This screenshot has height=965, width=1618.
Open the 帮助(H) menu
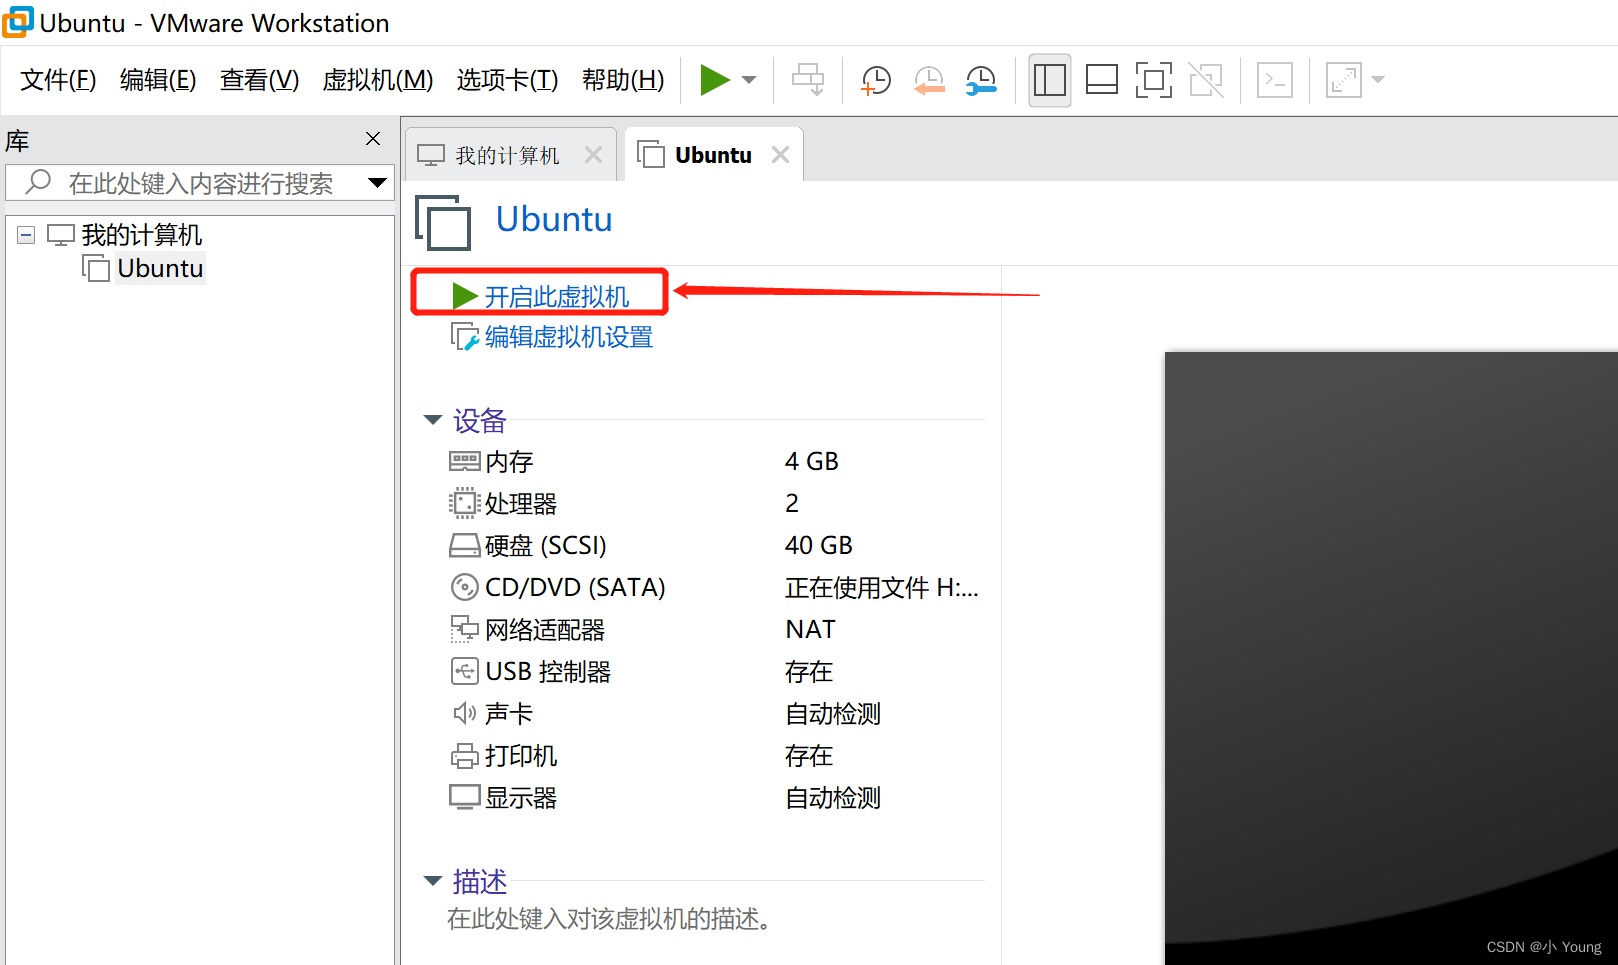pos(623,80)
